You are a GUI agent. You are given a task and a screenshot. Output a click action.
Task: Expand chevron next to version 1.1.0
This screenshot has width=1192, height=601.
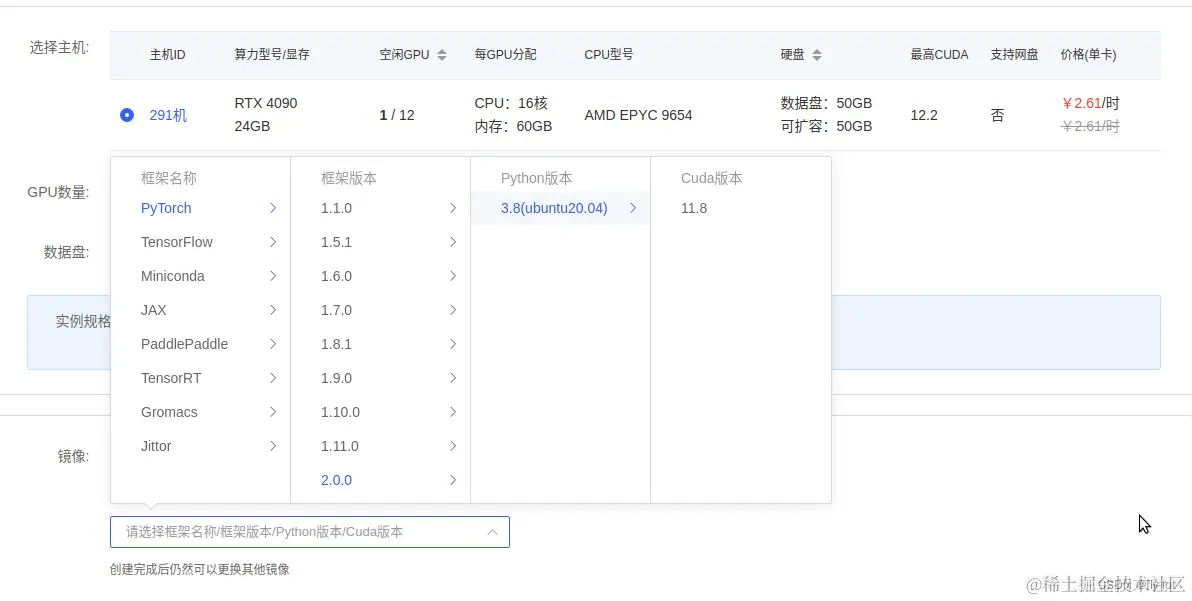pos(453,208)
